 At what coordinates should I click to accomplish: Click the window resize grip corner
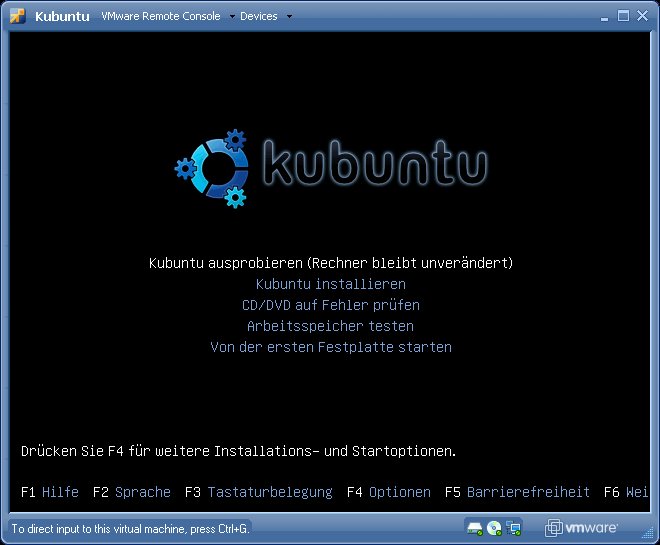tap(647, 533)
